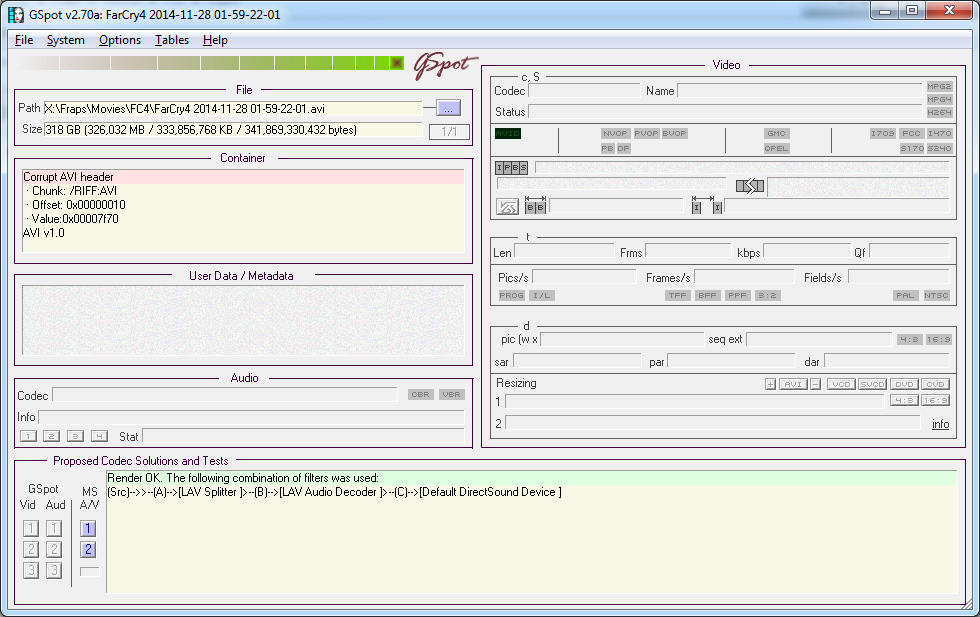Click the Path input field

pyautogui.click(x=233, y=108)
